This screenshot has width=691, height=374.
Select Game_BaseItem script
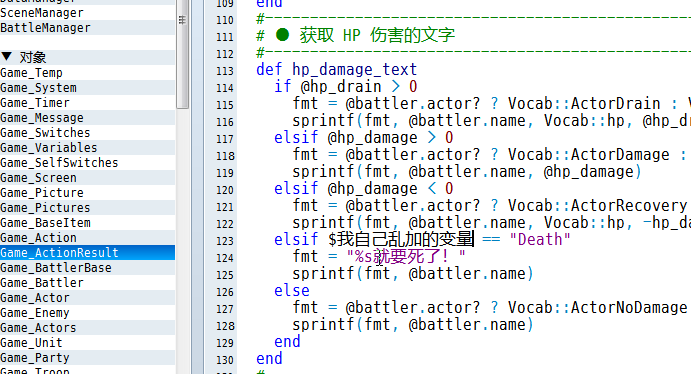click(x=45, y=222)
